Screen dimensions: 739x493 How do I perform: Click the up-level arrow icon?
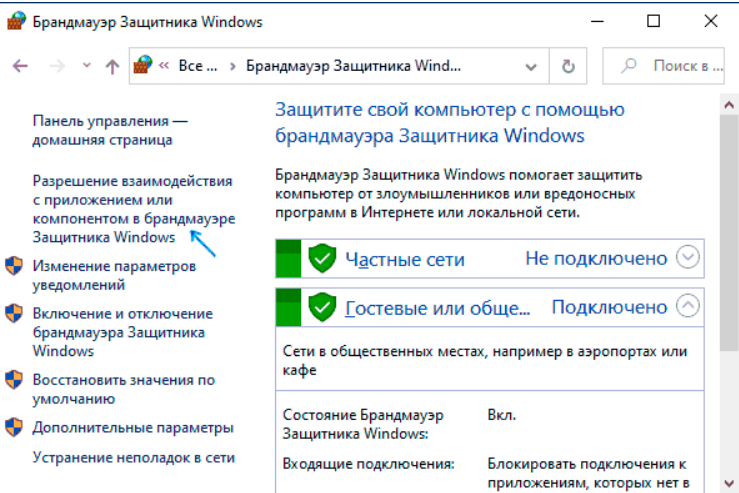tap(112, 67)
